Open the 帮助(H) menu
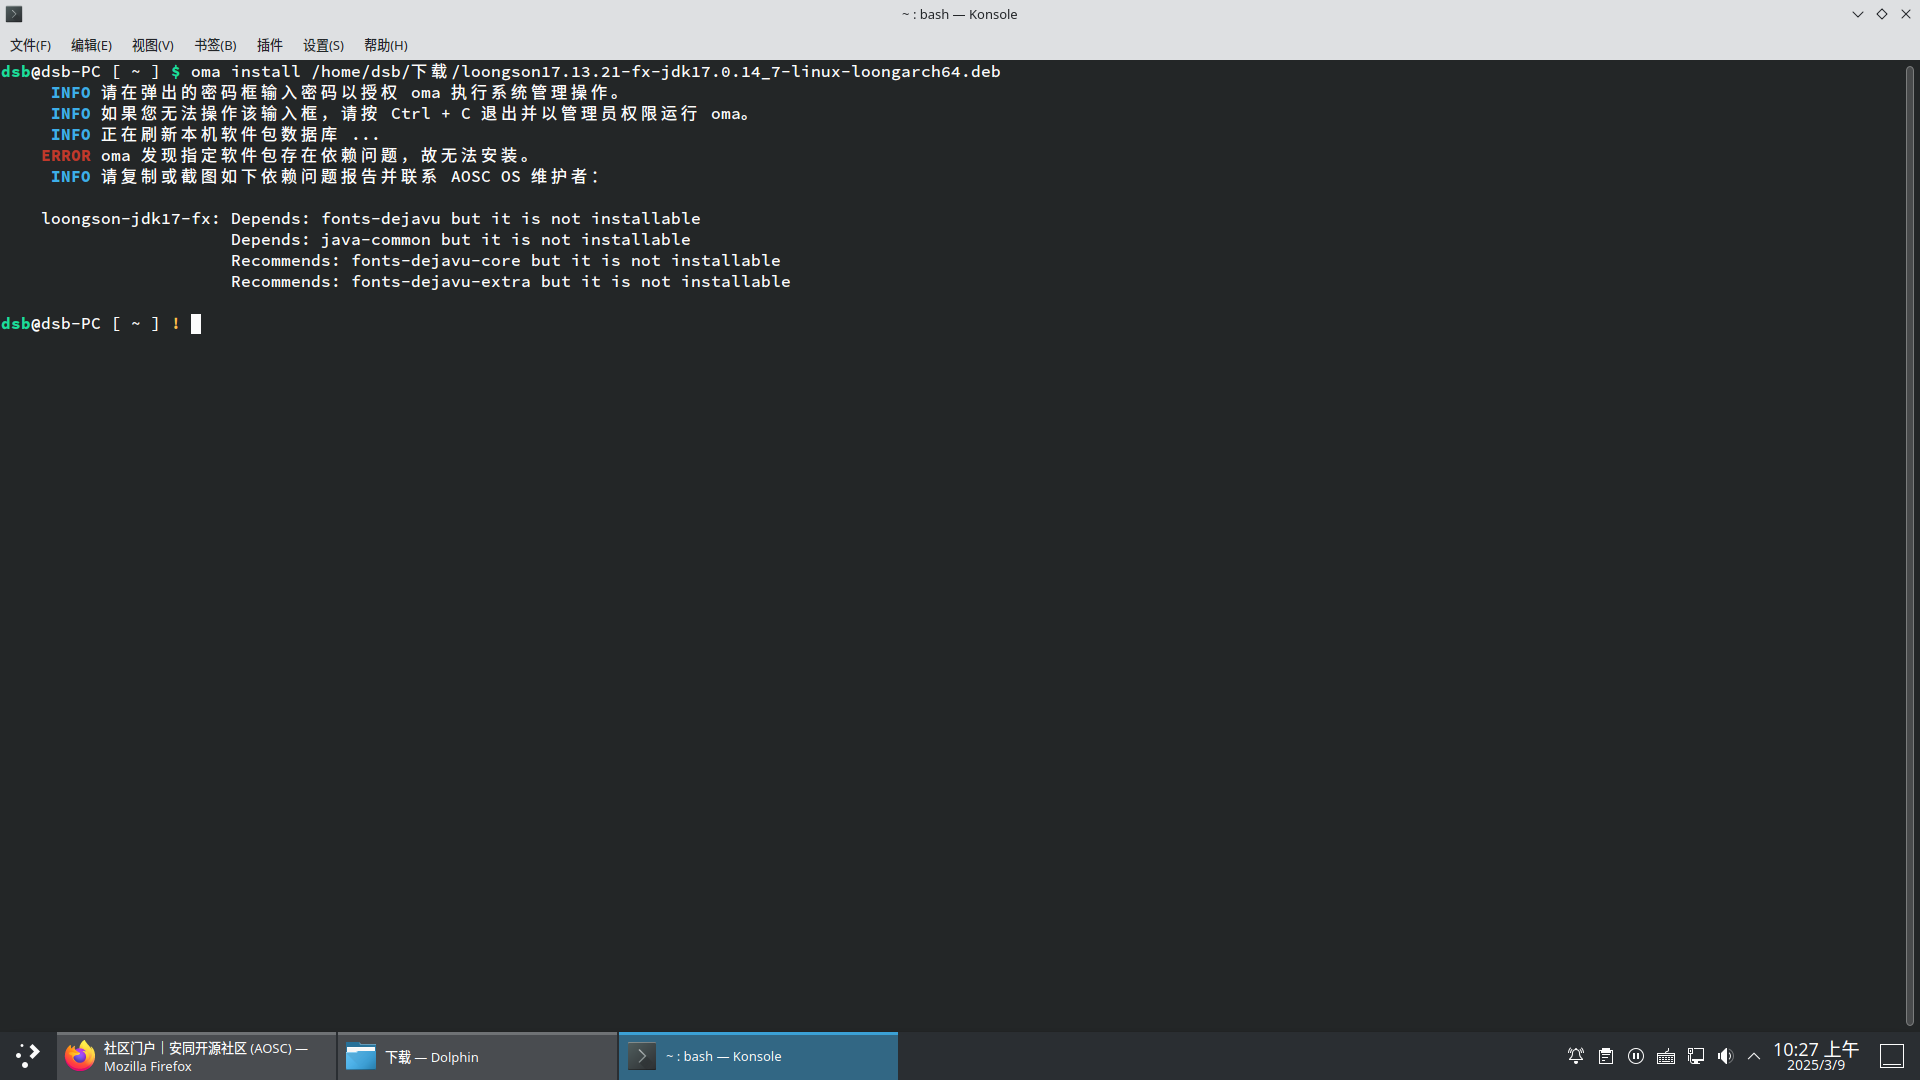 coord(386,45)
